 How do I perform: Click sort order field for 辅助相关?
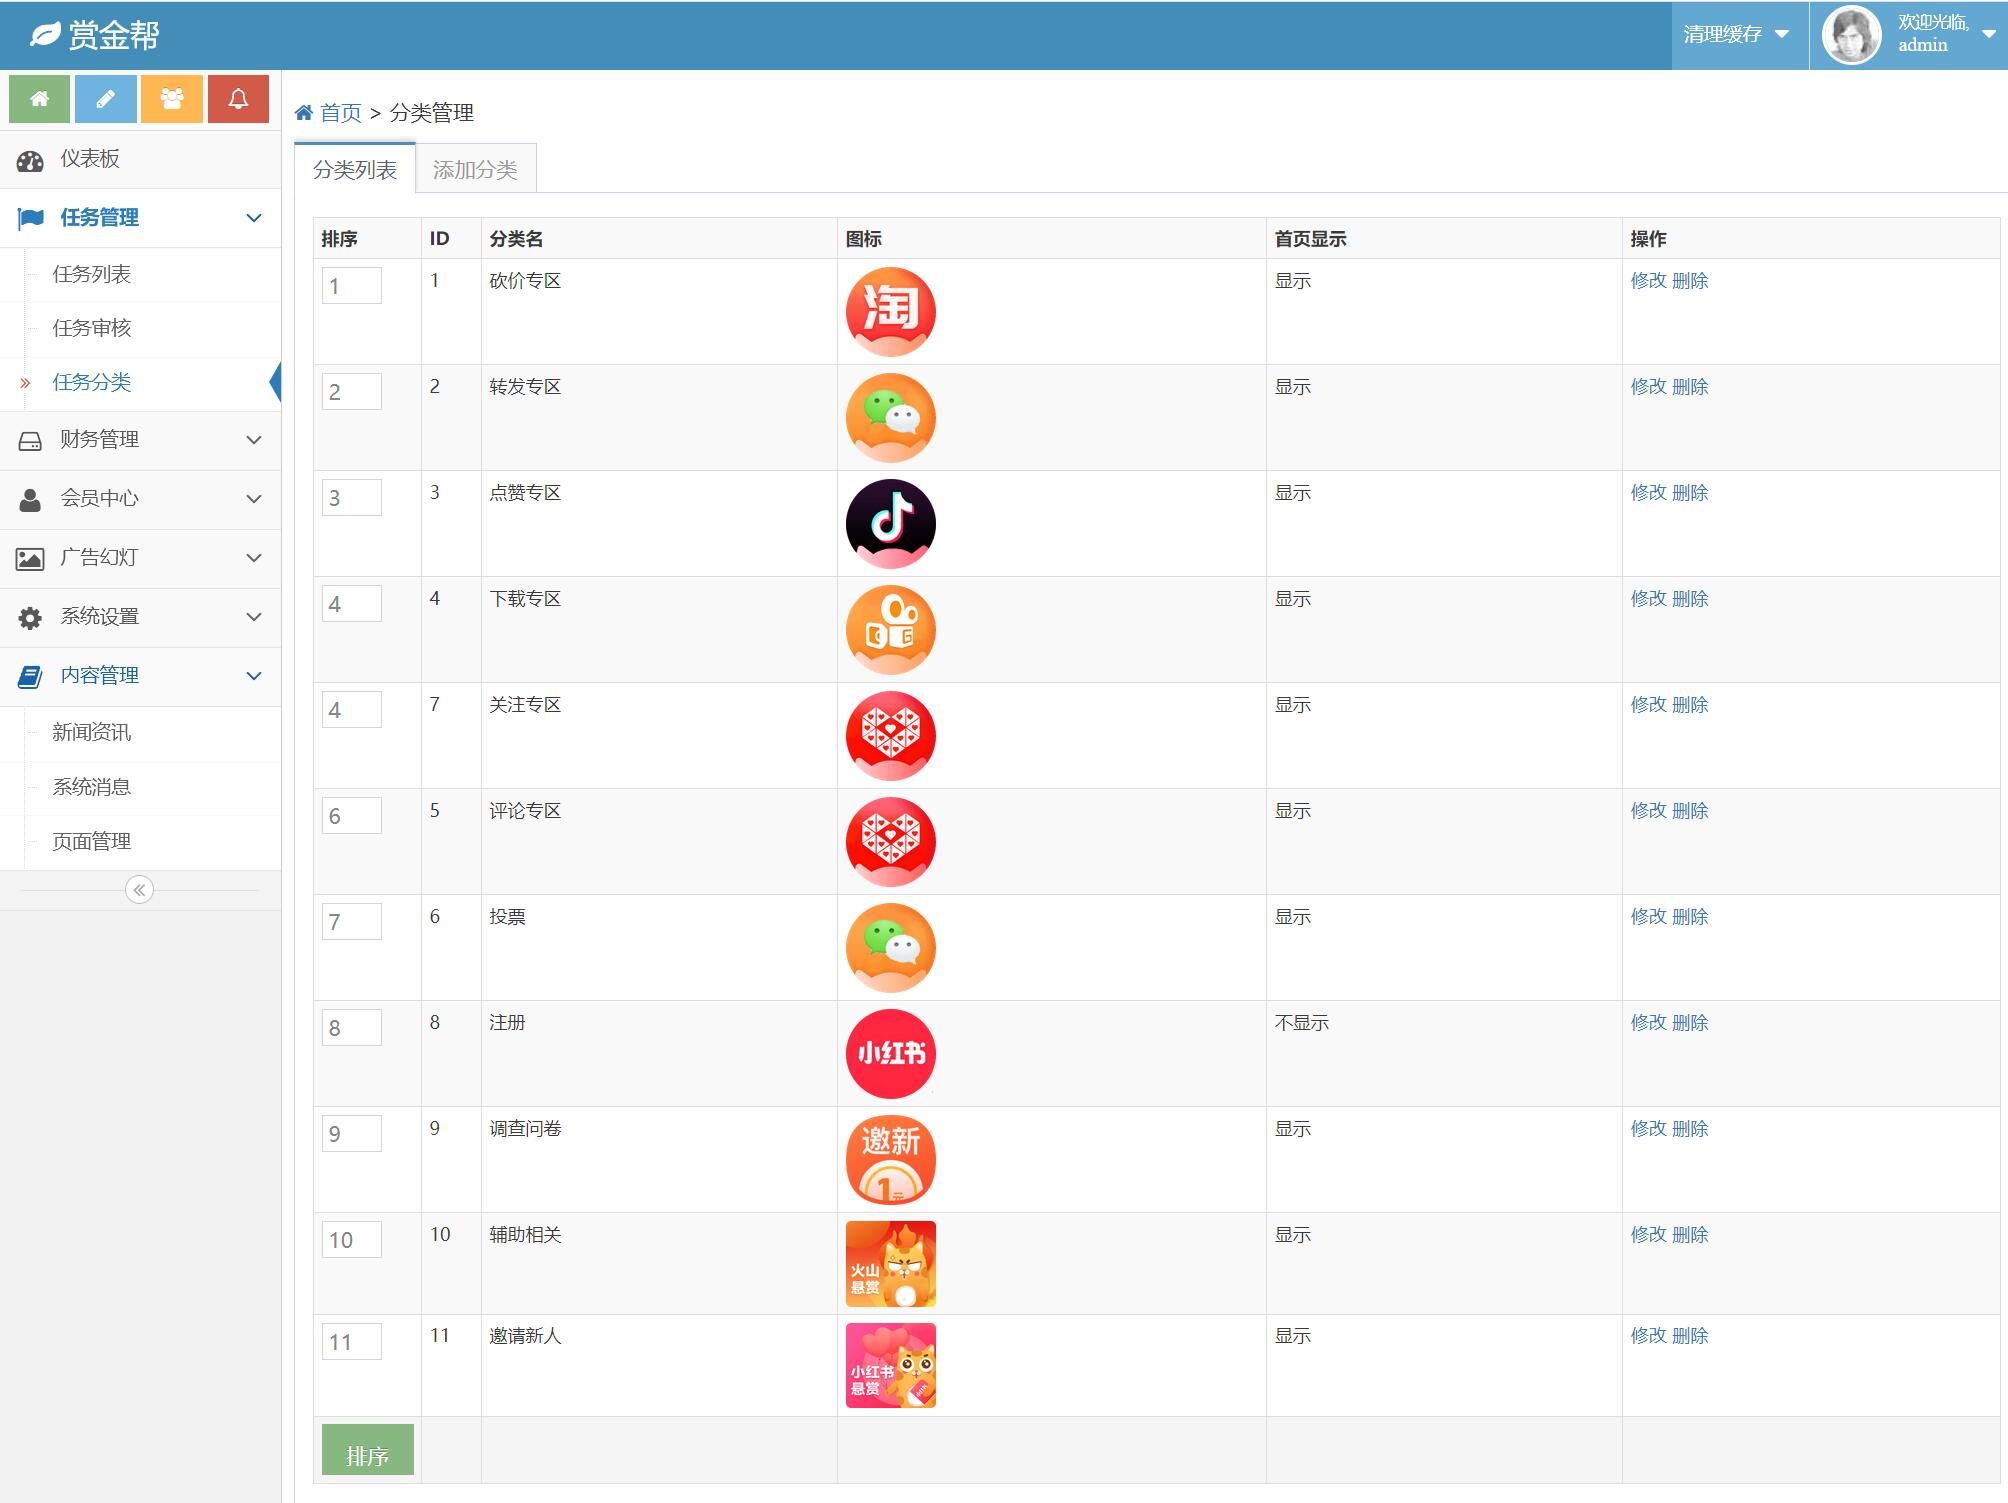pyautogui.click(x=351, y=1240)
